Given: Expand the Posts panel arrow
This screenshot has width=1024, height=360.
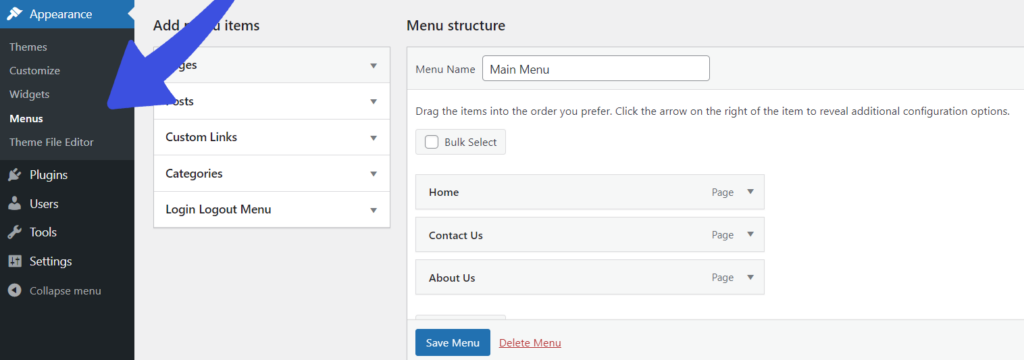Looking at the screenshot, I should pos(374,101).
